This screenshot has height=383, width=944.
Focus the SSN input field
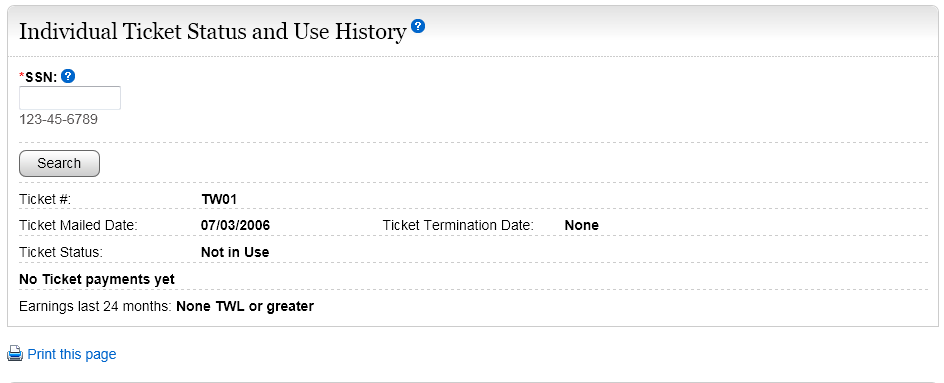pos(70,98)
